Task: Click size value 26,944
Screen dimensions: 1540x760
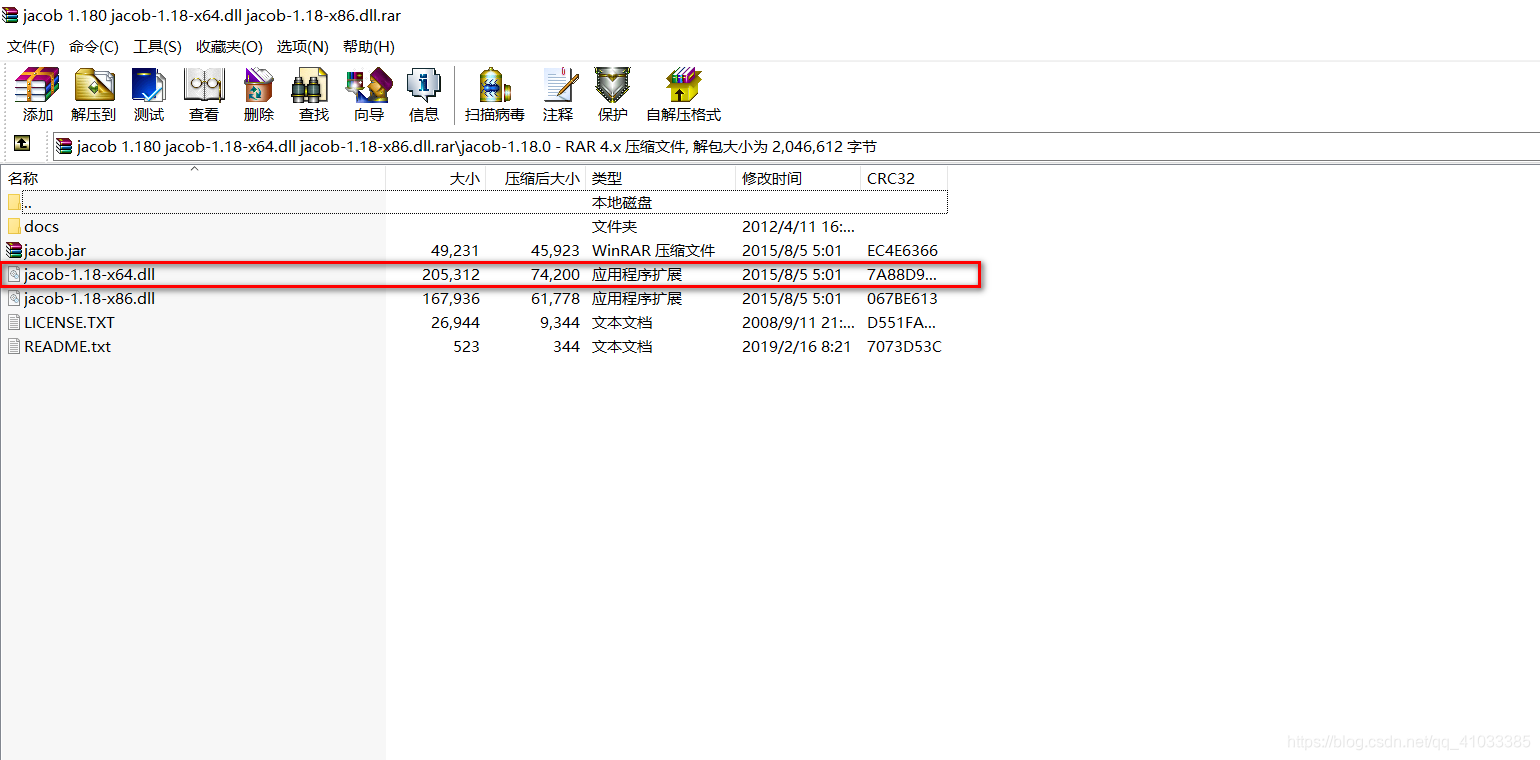Action: pyautogui.click(x=456, y=323)
